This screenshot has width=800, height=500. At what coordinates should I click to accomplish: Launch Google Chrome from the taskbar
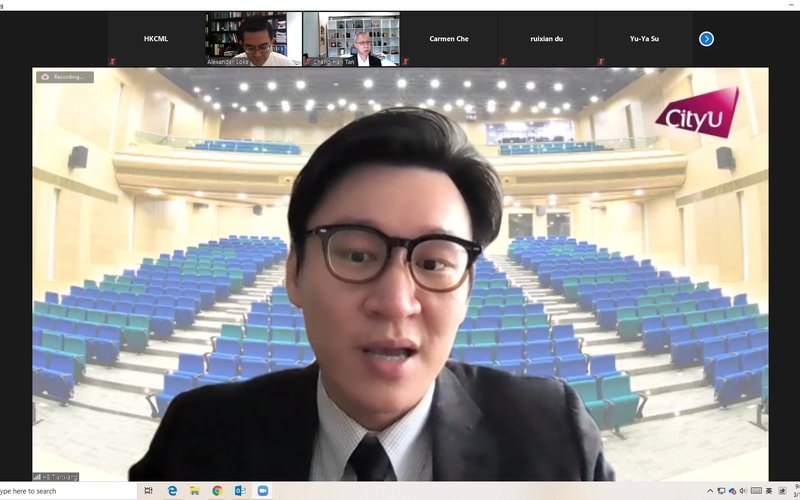(217, 491)
